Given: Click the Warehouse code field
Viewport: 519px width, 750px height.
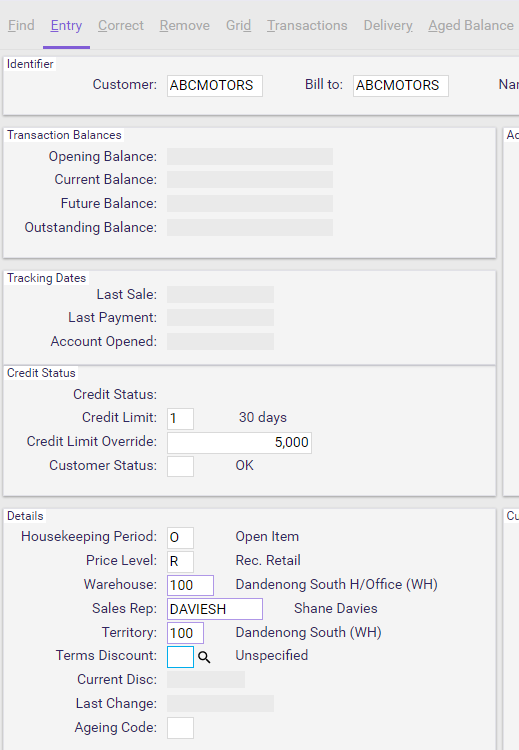Looking at the screenshot, I should (x=190, y=585).
